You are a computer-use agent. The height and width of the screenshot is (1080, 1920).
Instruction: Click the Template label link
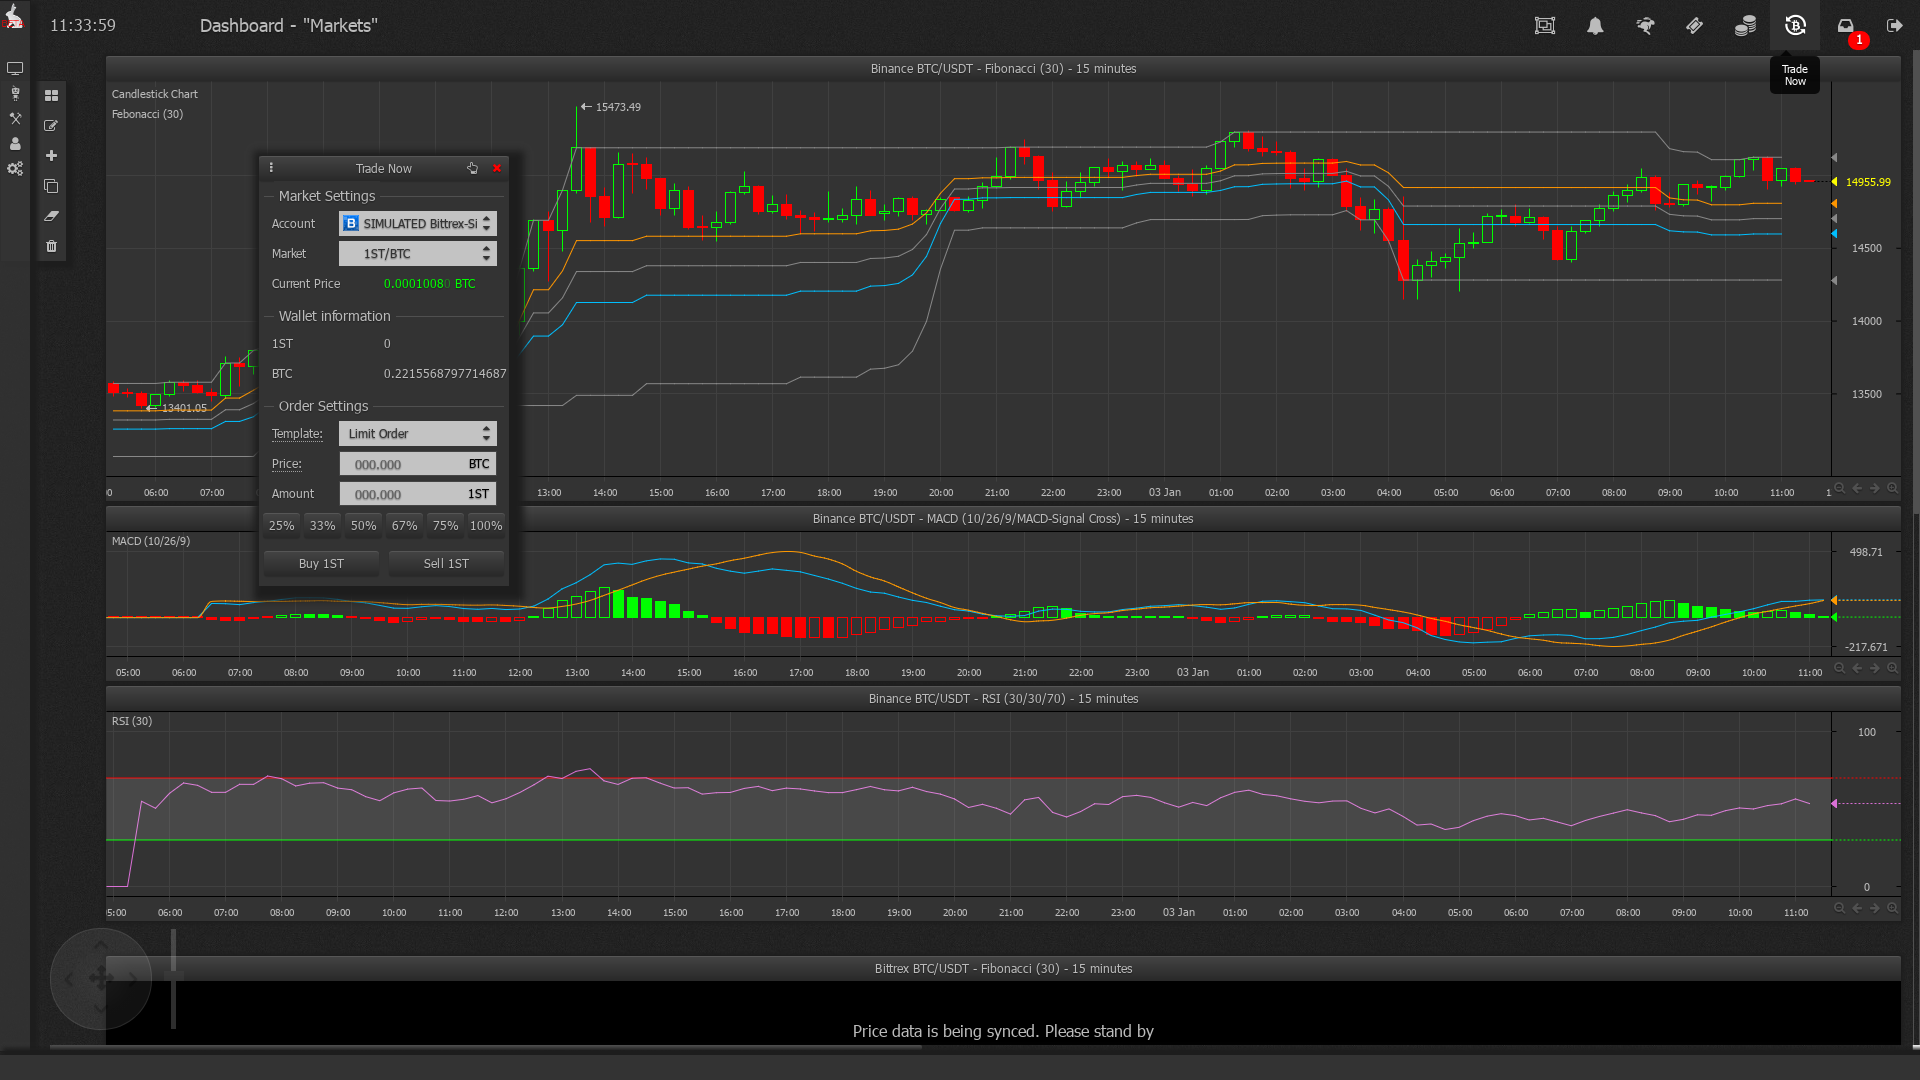point(297,434)
